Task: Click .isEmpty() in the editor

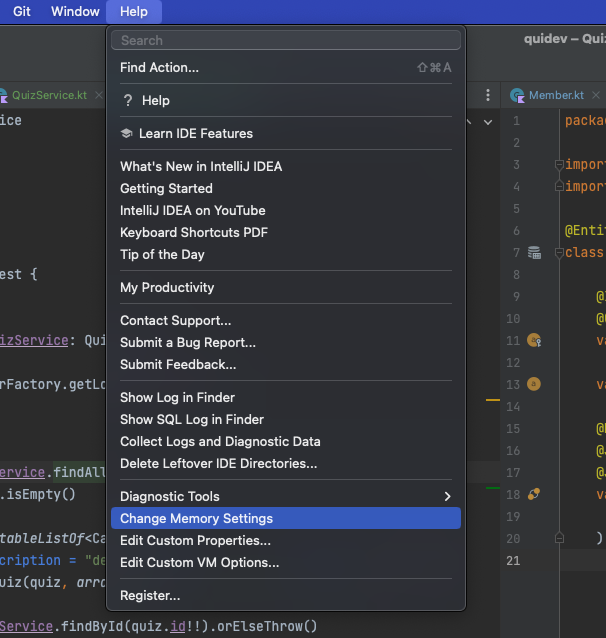Action: coord(38,494)
